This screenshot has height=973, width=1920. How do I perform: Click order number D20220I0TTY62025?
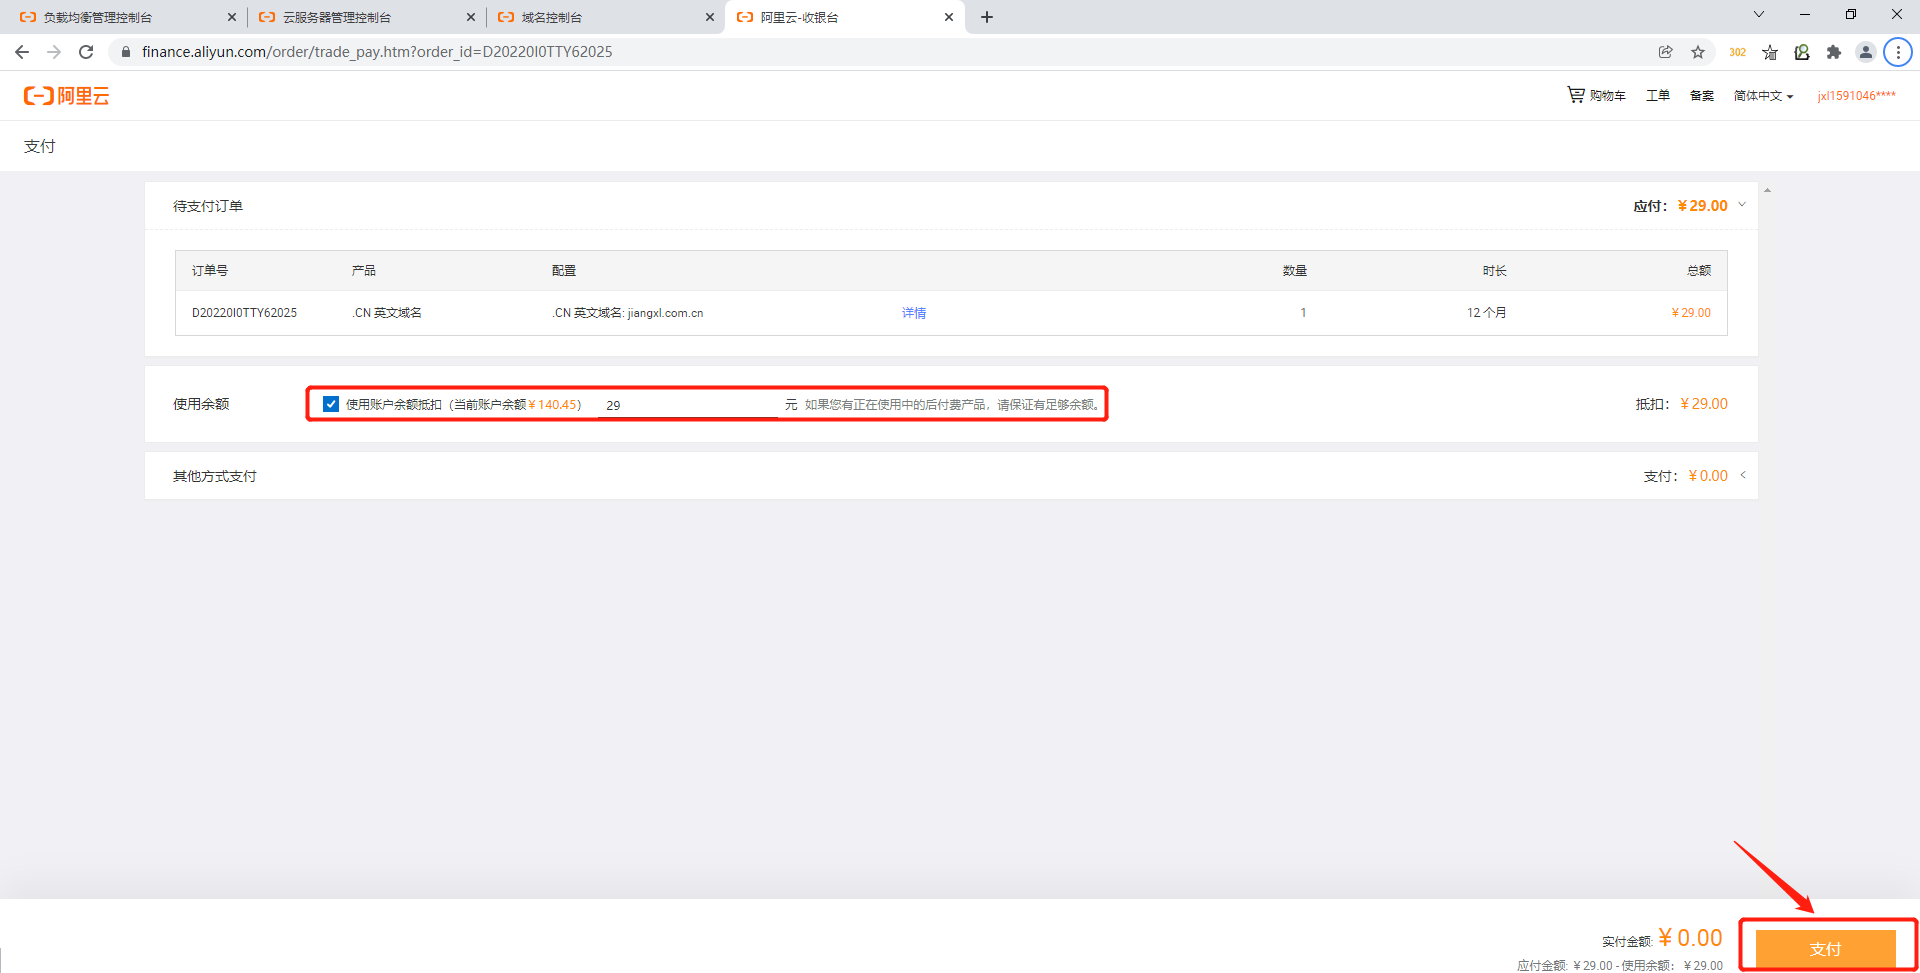[x=244, y=313]
